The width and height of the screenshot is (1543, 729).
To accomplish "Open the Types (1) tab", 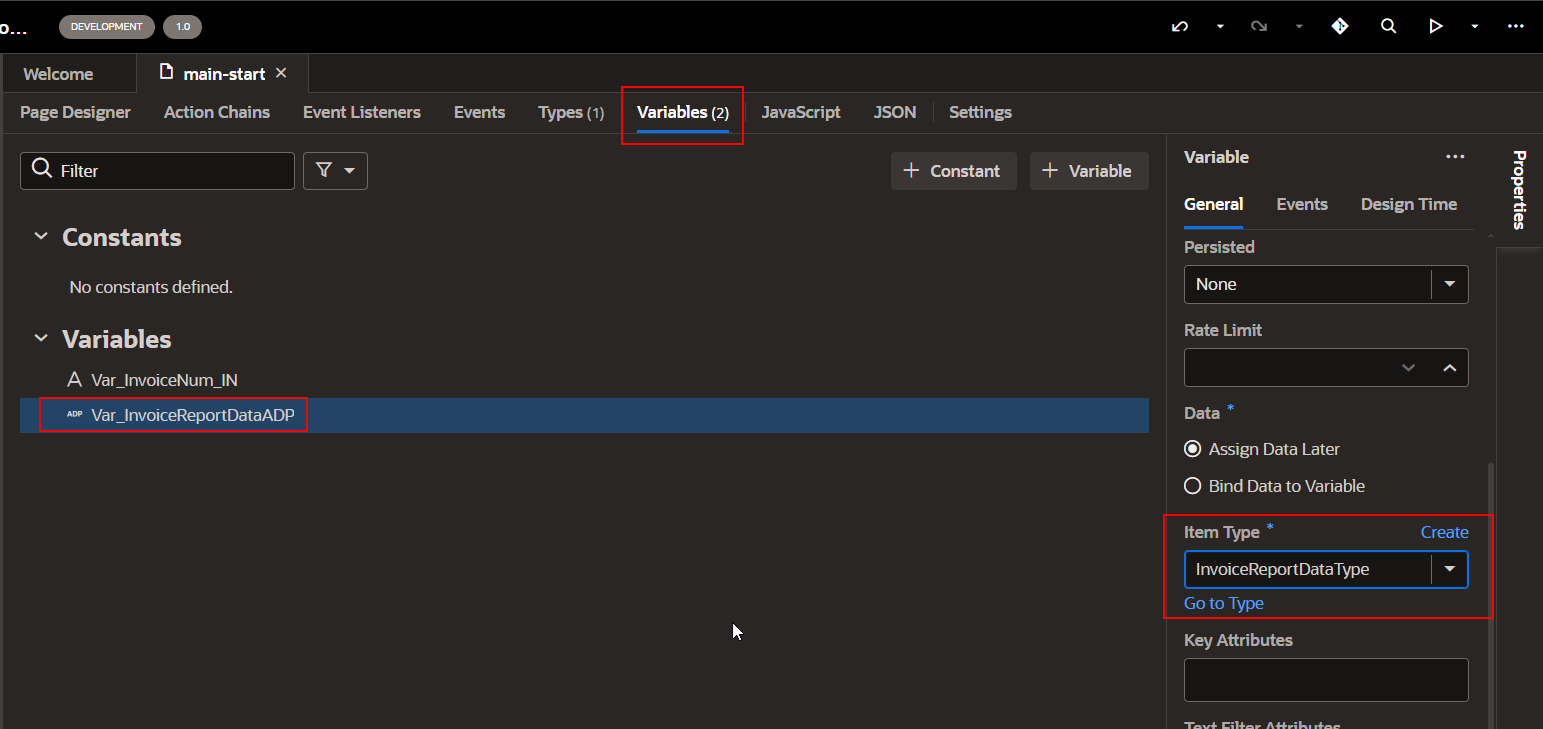I will 571,112.
